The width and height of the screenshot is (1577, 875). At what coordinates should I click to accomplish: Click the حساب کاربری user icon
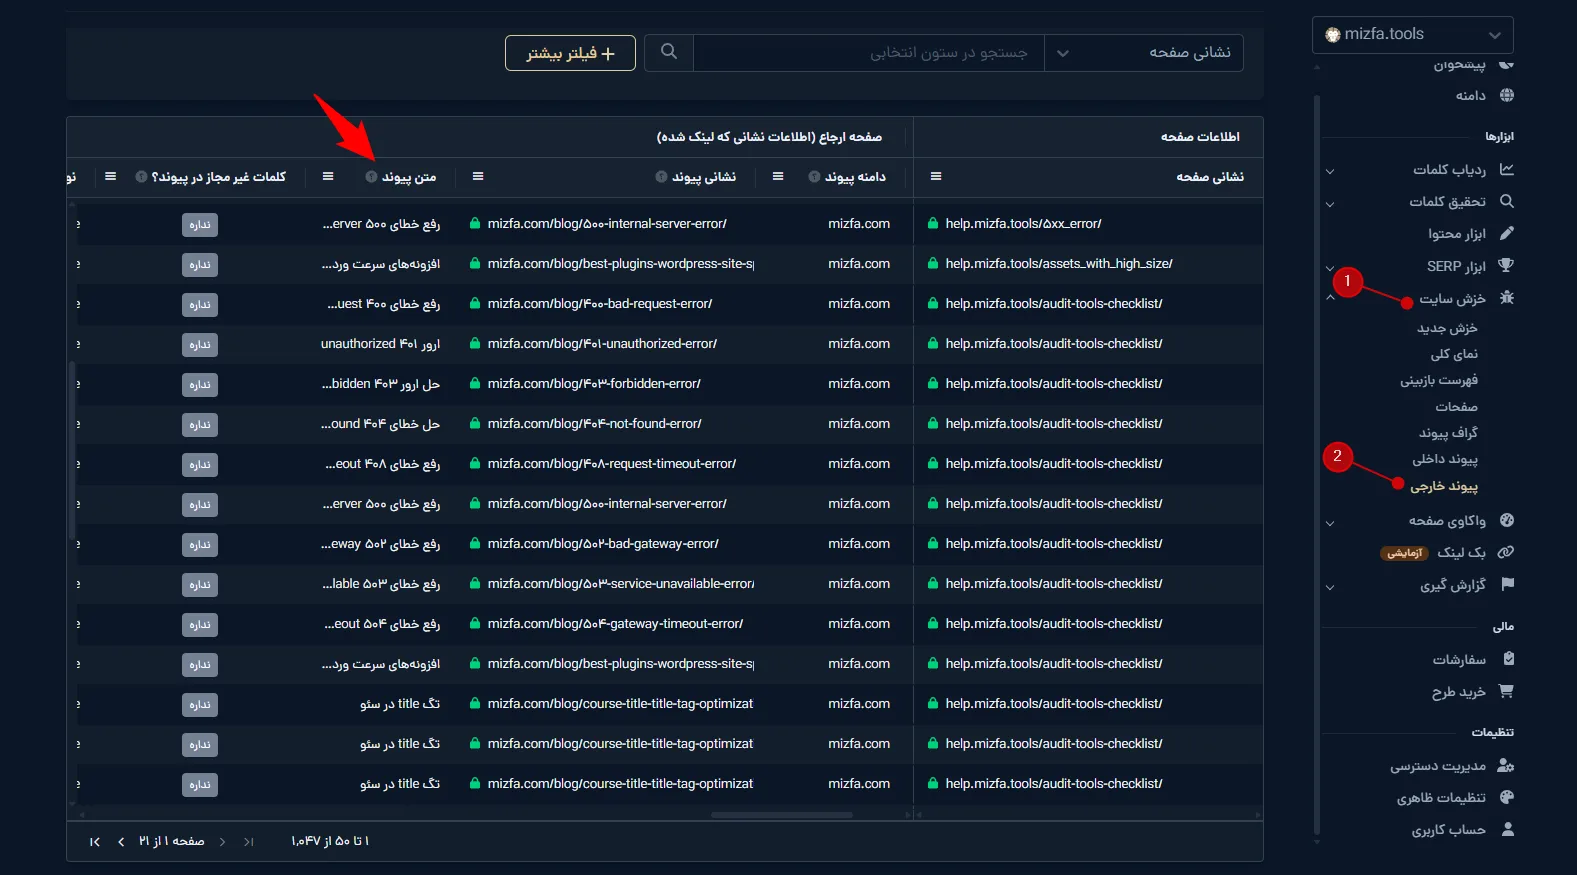[x=1508, y=830]
